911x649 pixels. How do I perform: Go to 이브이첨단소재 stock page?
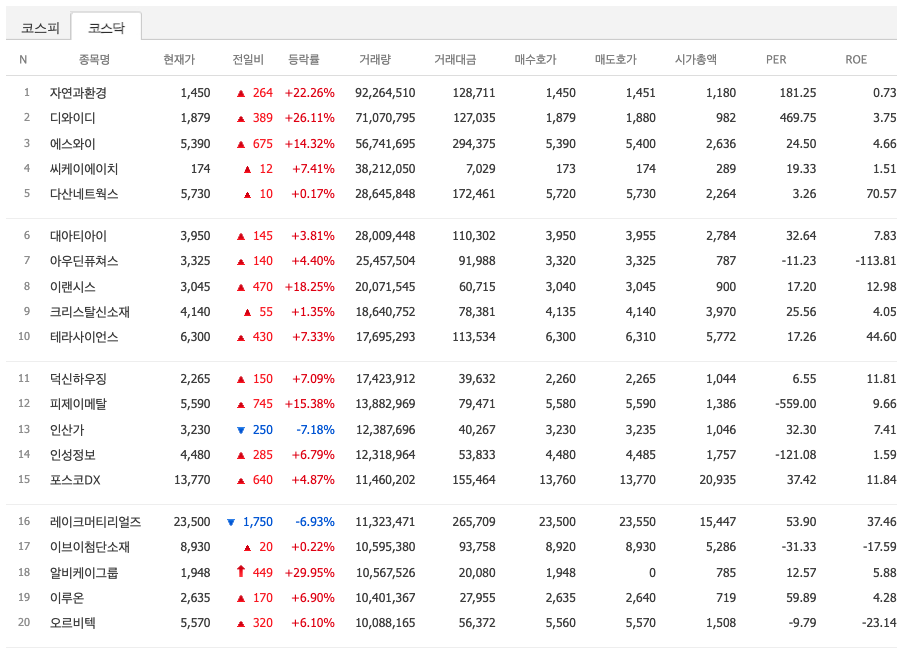[89, 547]
